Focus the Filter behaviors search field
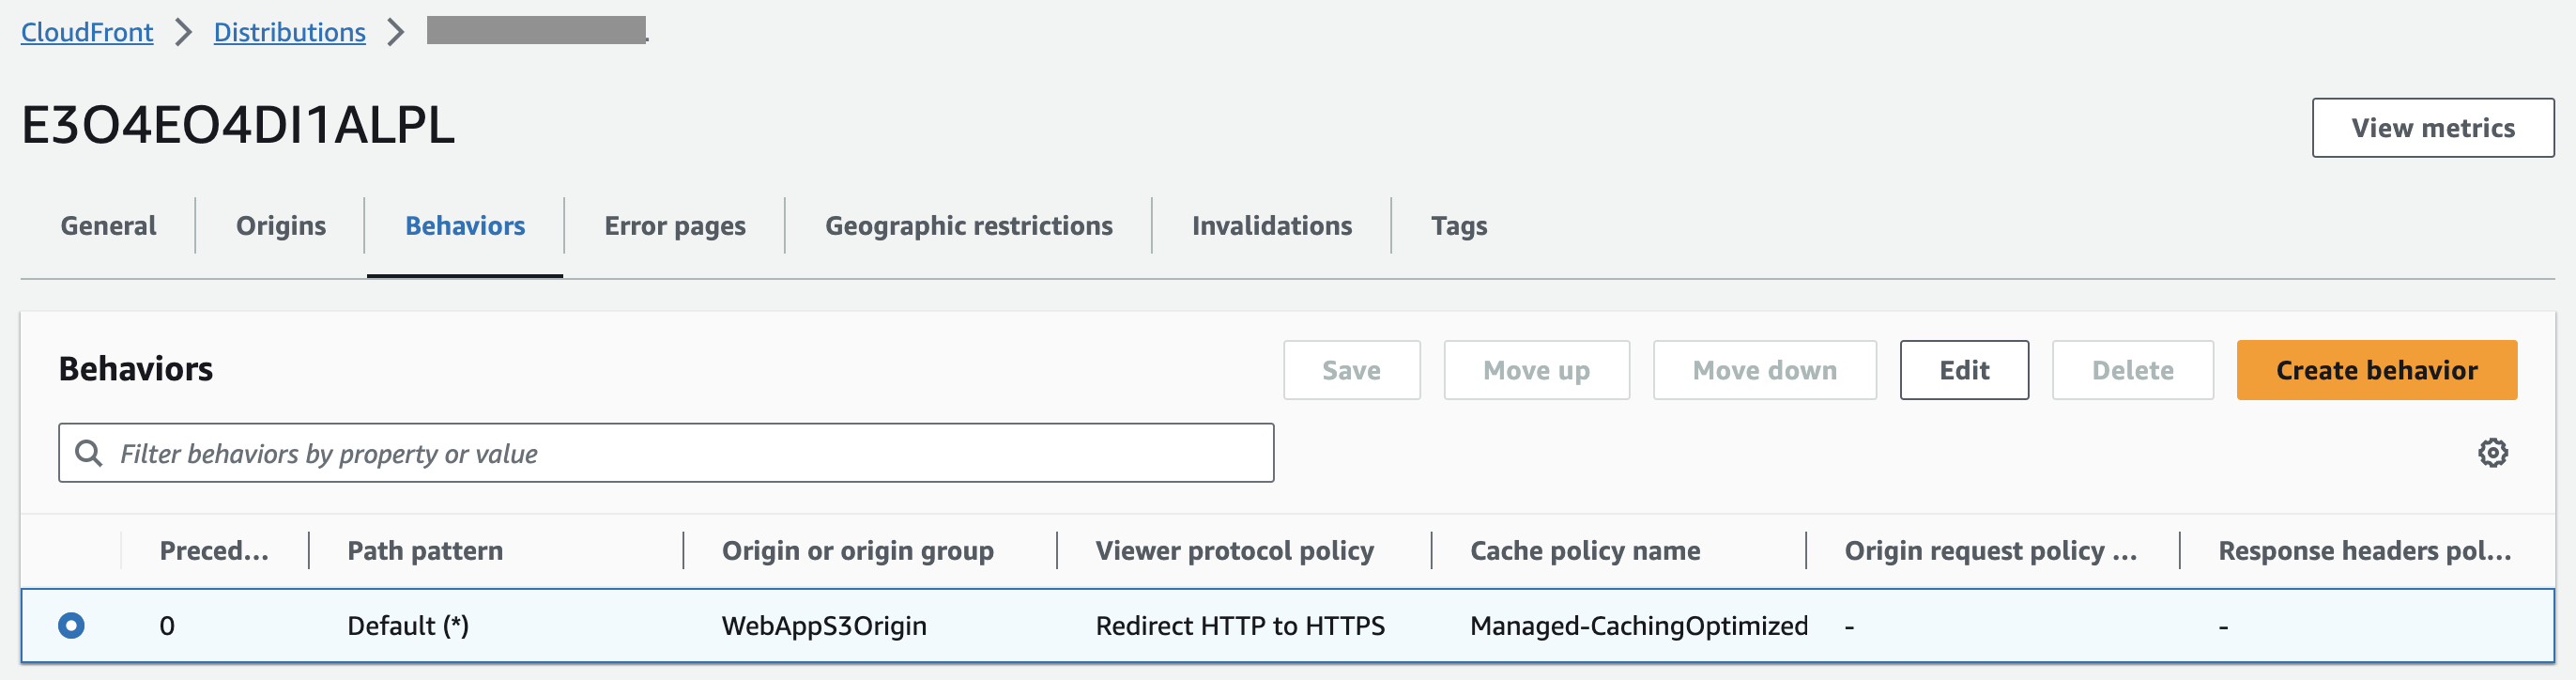Viewport: 2576px width, 680px height. pos(666,453)
